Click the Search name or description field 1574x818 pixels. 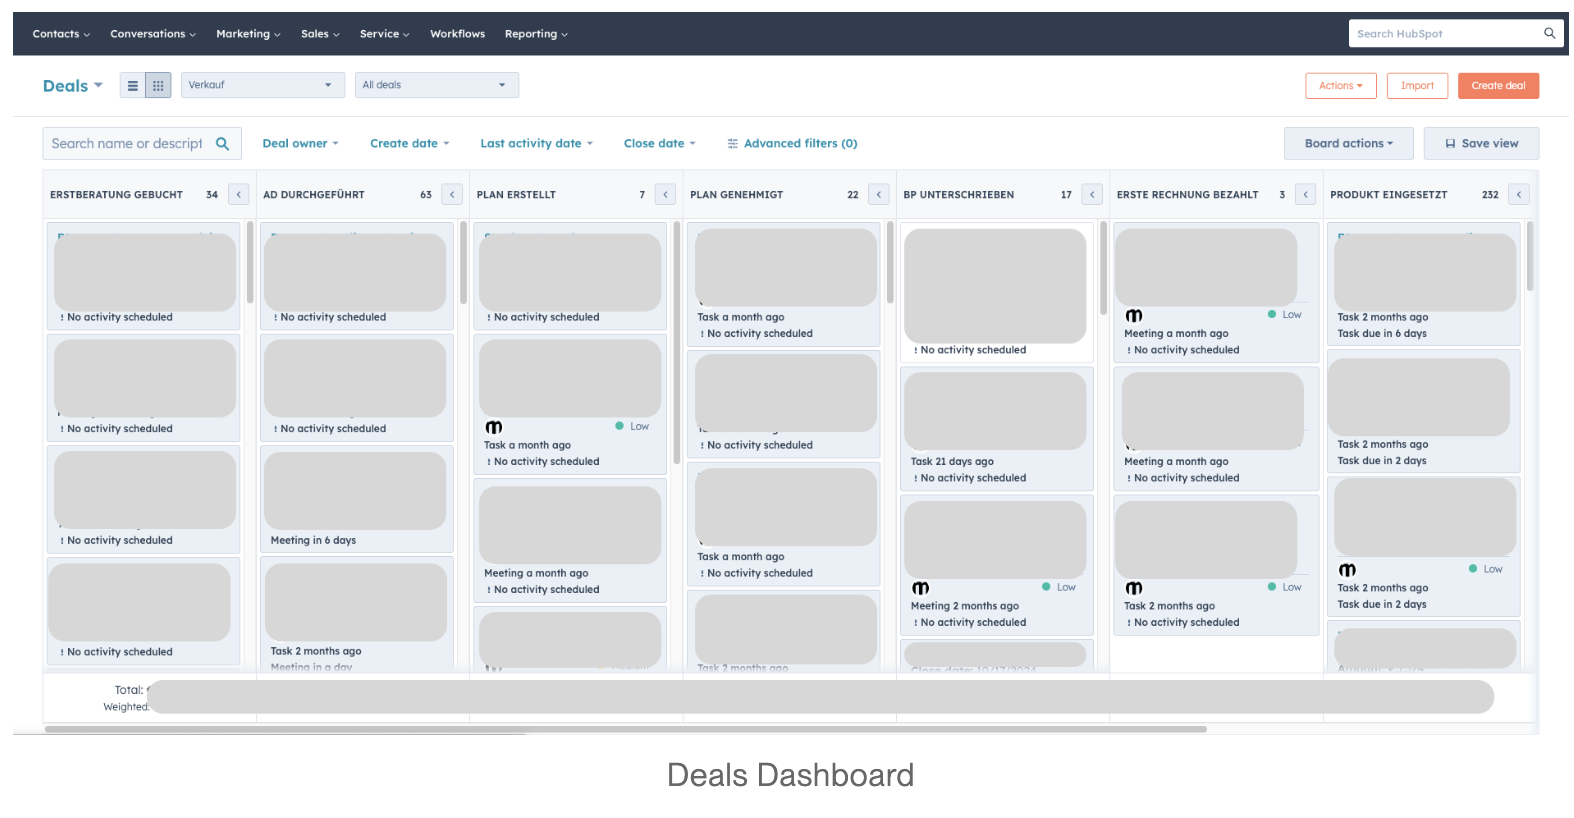(127, 144)
